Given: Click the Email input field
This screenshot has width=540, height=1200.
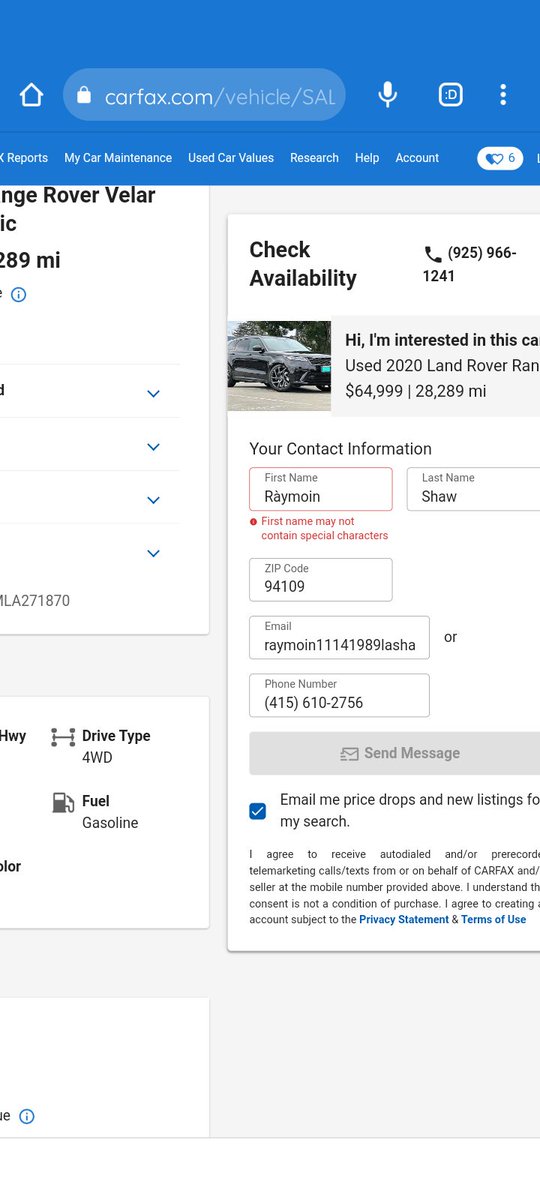Looking at the screenshot, I should pyautogui.click(x=339, y=638).
